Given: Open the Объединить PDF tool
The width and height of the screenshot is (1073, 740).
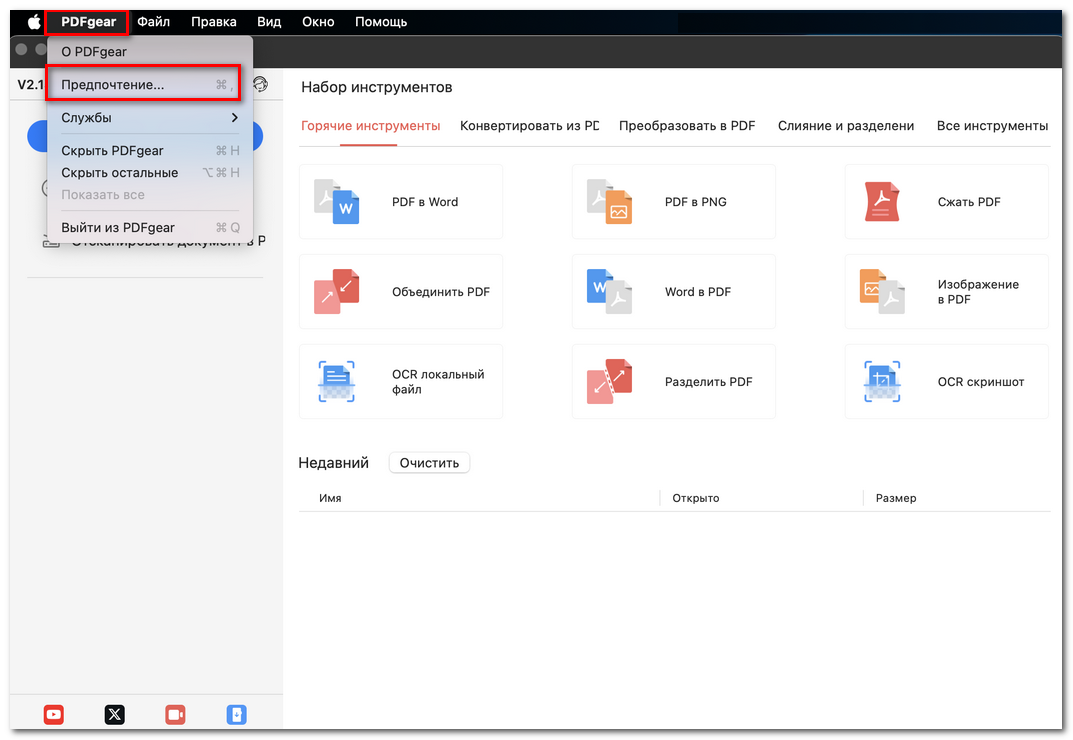Looking at the screenshot, I should coord(400,292).
